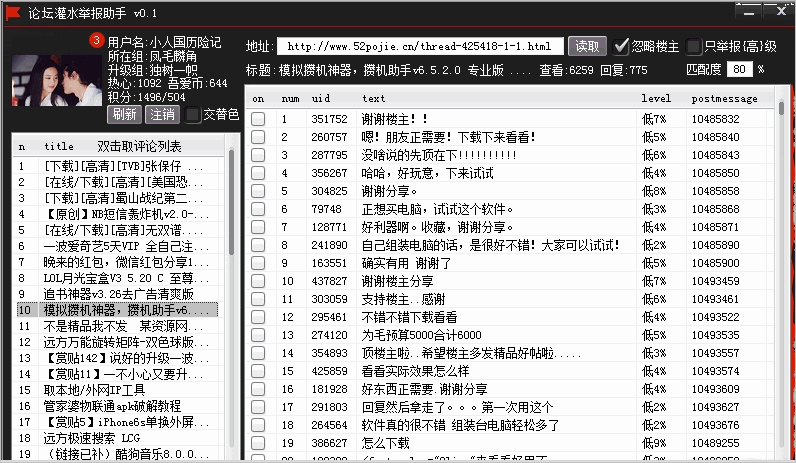Click the red notification badge showing 3
This screenshot has height=463, width=796.
click(x=96, y=40)
